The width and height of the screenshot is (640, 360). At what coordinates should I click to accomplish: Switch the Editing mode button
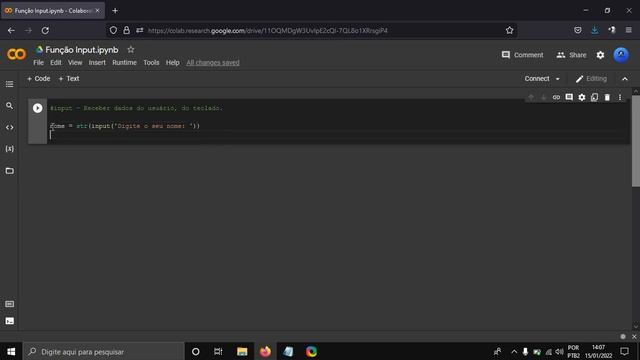(x=591, y=79)
